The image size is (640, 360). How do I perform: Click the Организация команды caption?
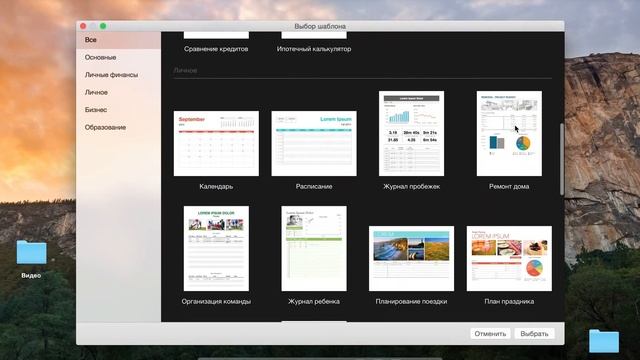pyautogui.click(x=216, y=302)
